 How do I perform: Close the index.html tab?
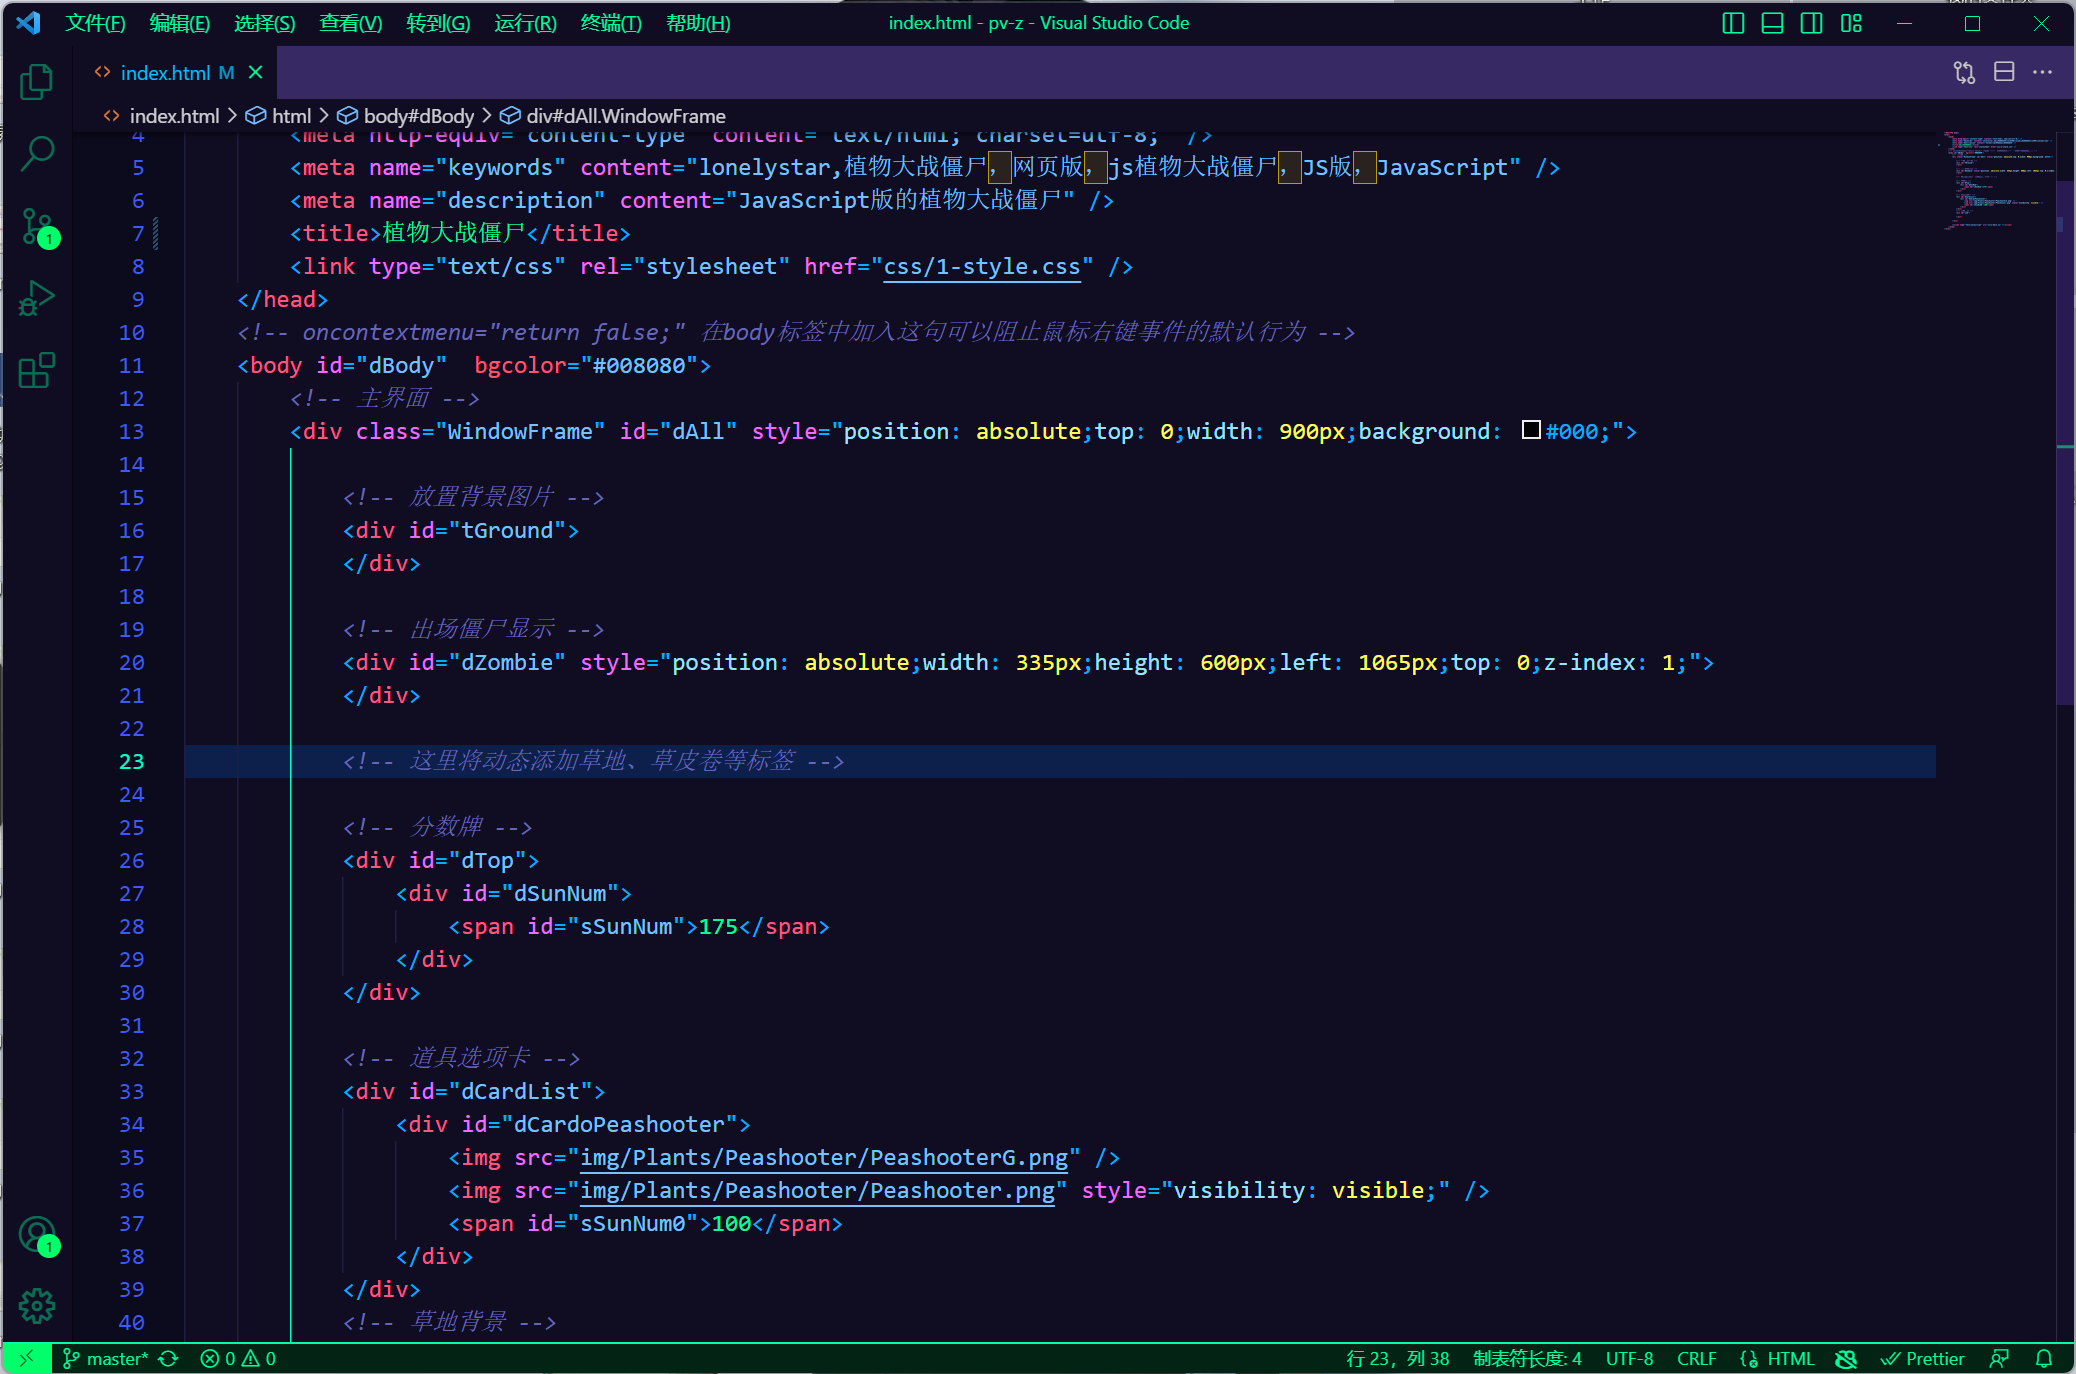point(255,72)
